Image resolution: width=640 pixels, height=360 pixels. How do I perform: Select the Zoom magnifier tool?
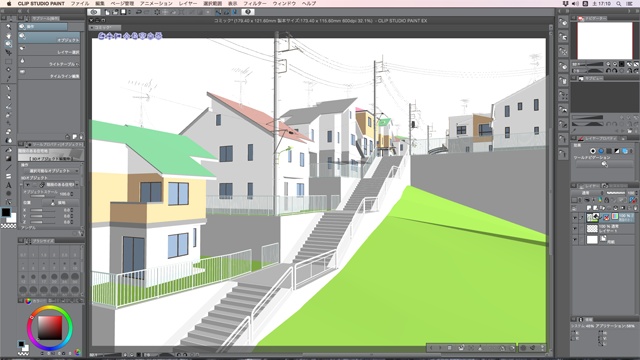8,27
